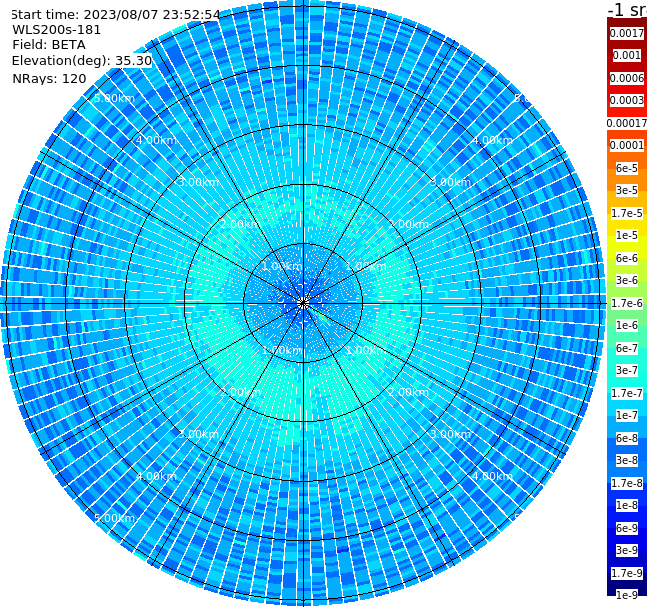Click the 0.00017 colorbar label
The height and width of the screenshot is (607, 647).
point(627,123)
